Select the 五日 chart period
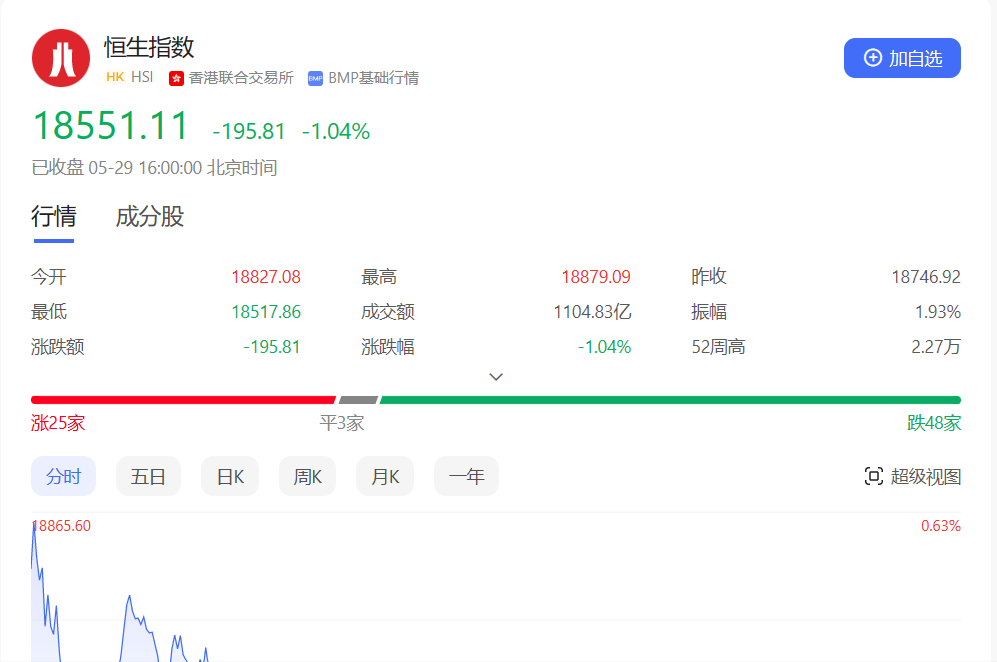The width and height of the screenshot is (997, 662). pos(148,476)
